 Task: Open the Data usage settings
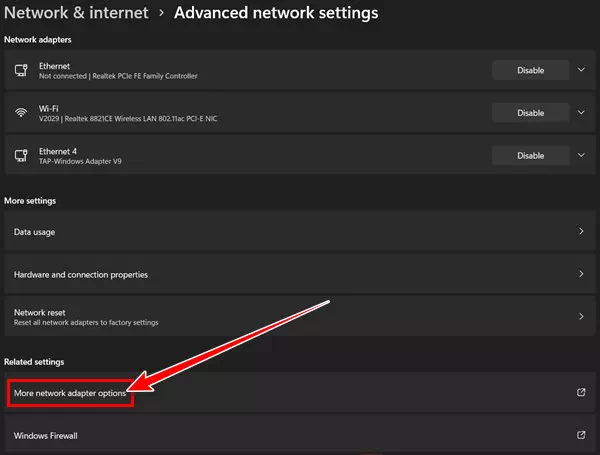[x=35, y=232]
